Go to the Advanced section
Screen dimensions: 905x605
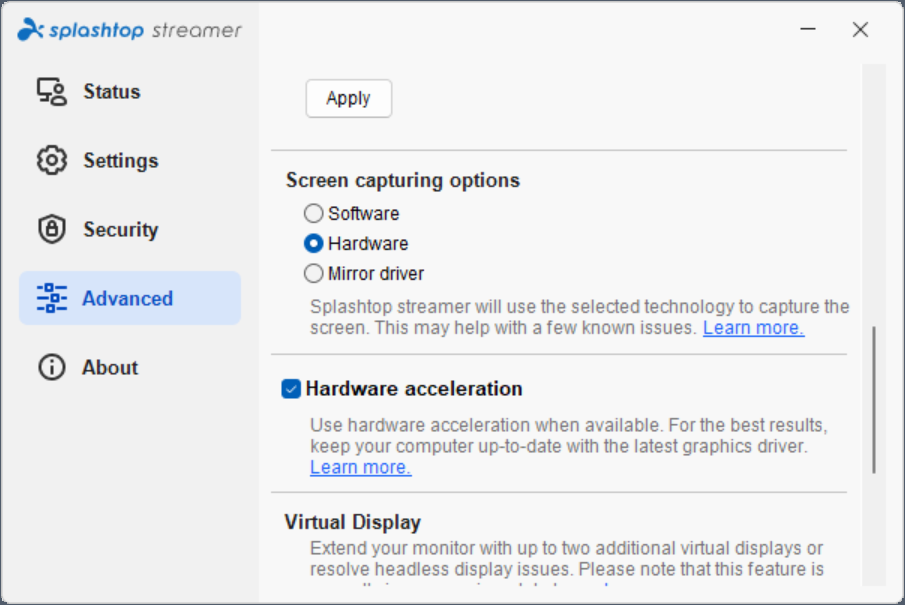coord(127,297)
